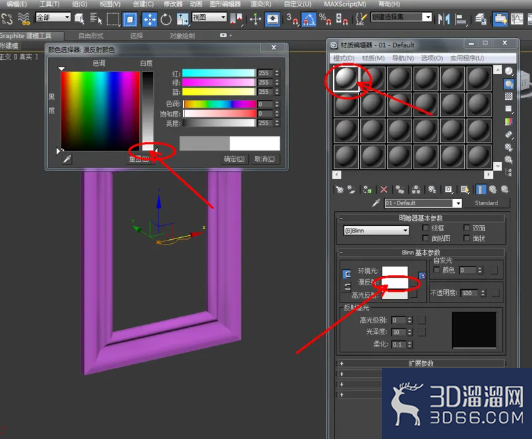532x439 pixels.
Task: Click the 重置 reset button in color selector
Action: [x=138, y=158]
